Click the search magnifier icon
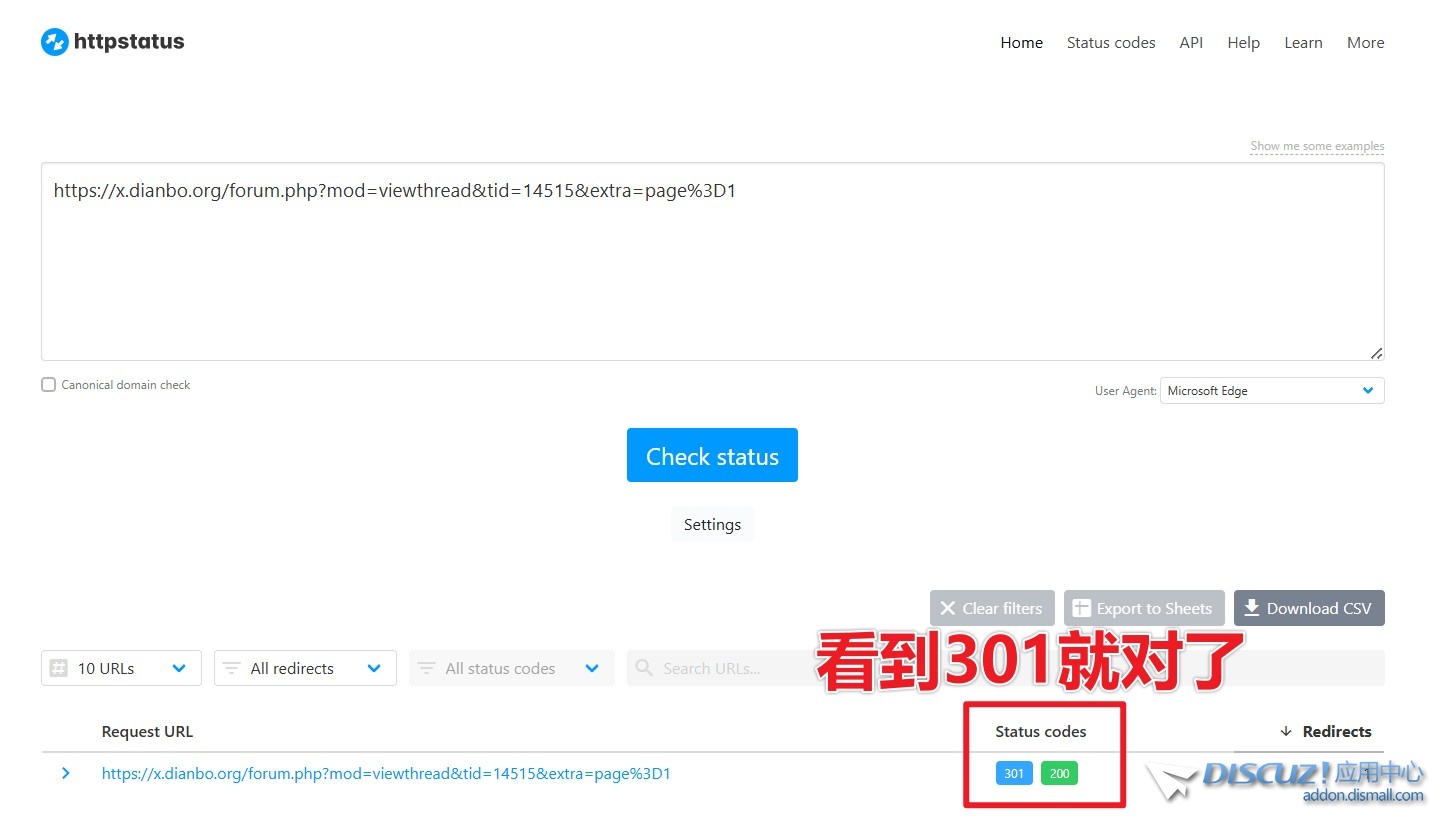 (645, 668)
